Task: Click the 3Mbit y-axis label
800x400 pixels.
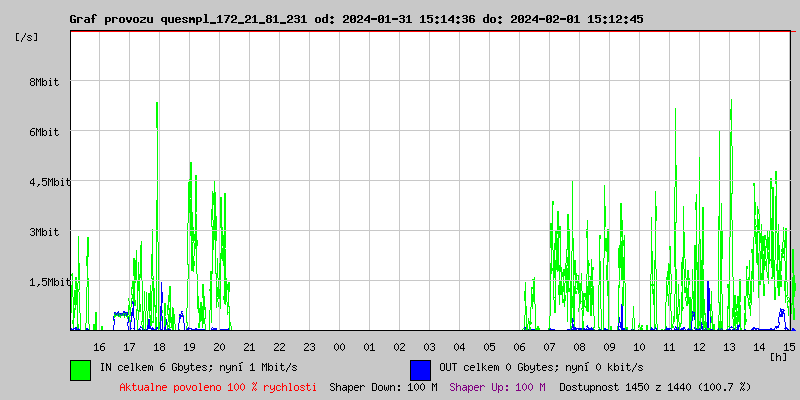Action: click(44, 232)
